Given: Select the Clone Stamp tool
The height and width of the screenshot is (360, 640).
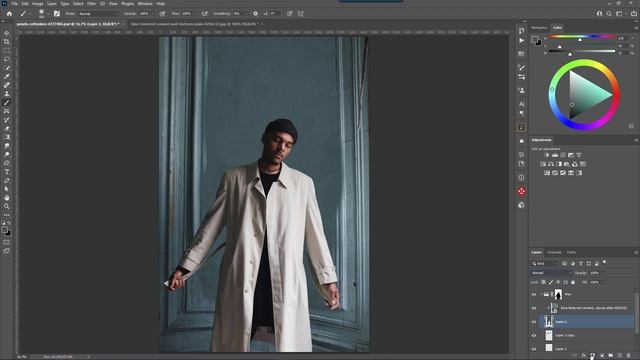Looking at the screenshot, I should pos(7,93).
